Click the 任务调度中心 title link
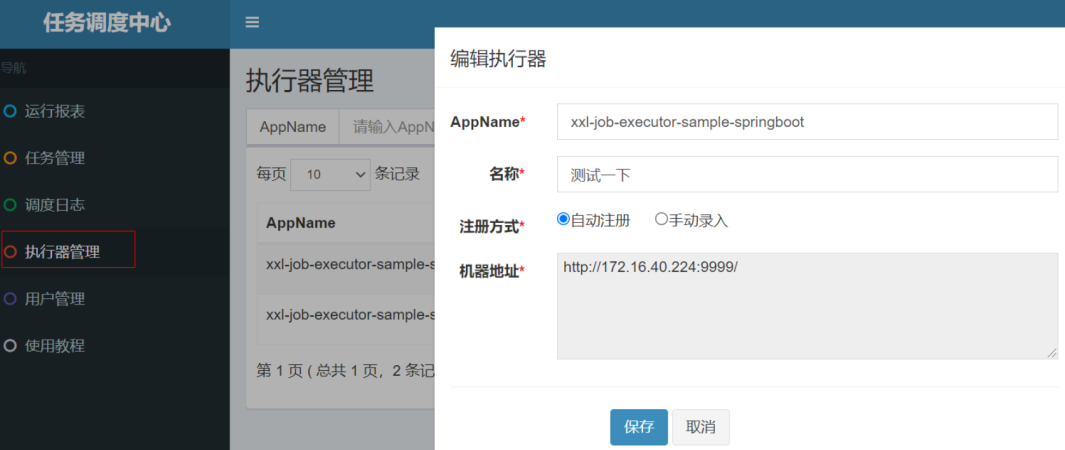 click(x=107, y=23)
